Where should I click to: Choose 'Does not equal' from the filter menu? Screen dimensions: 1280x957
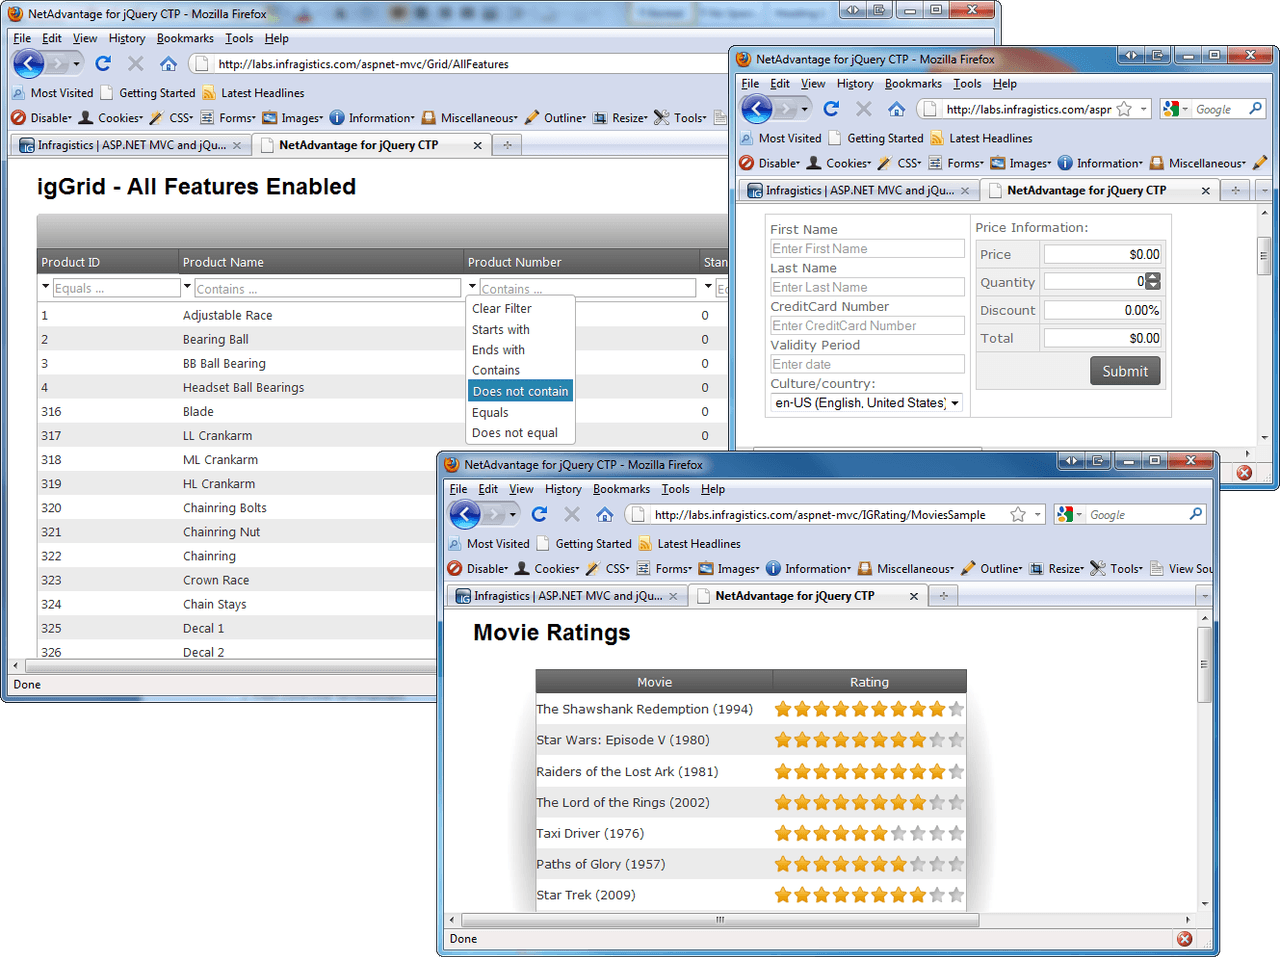pyautogui.click(x=515, y=433)
